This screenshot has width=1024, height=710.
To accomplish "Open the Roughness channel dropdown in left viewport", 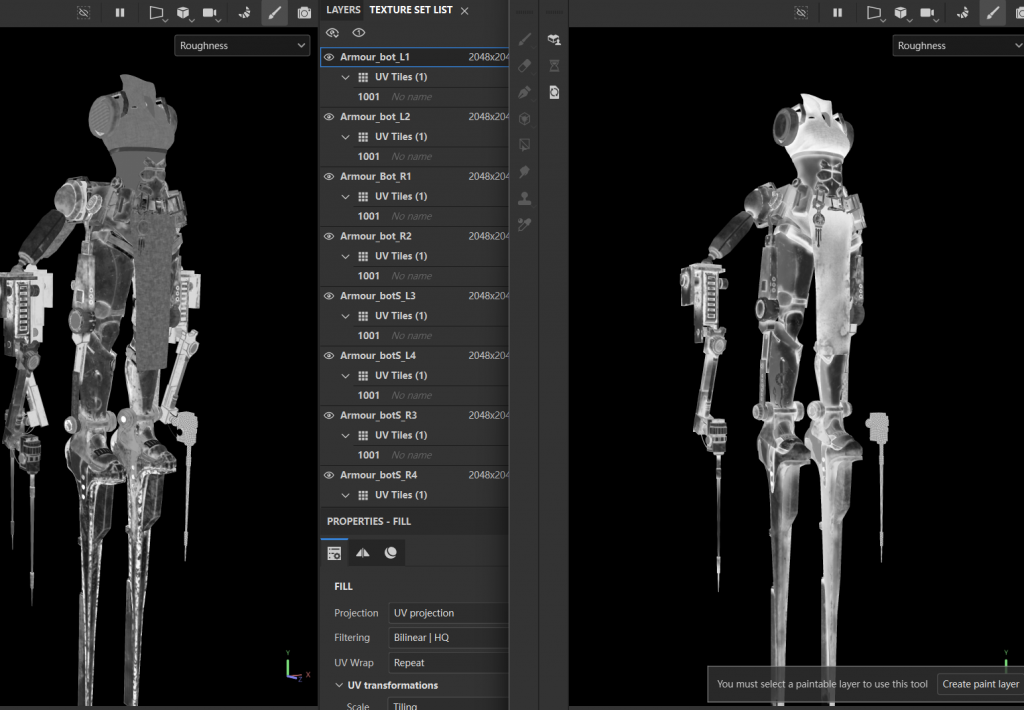I will click(x=243, y=46).
